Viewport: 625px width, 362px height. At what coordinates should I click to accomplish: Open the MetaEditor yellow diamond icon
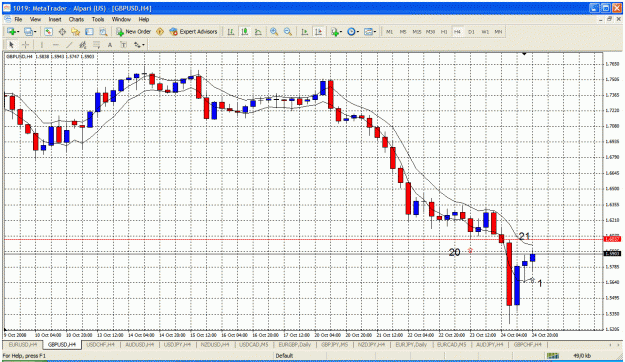tap(160, 31)
